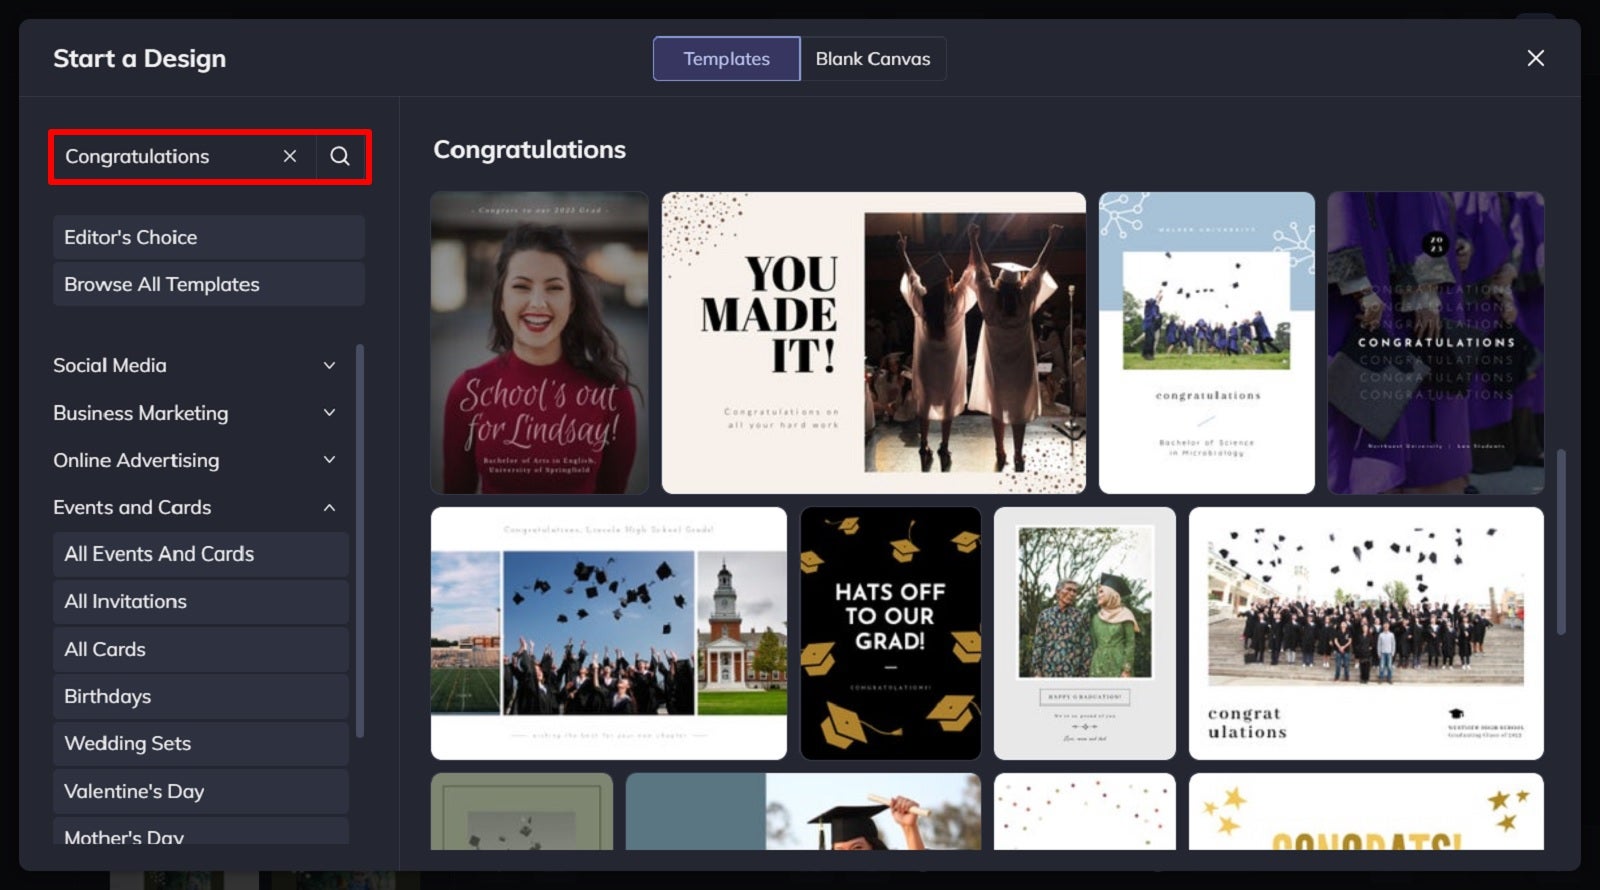Image resolution: width=1600 pixels, height=890 pixels.
Task: Choose the Bachelor of Science light blue template
Action: (1206, 343)
